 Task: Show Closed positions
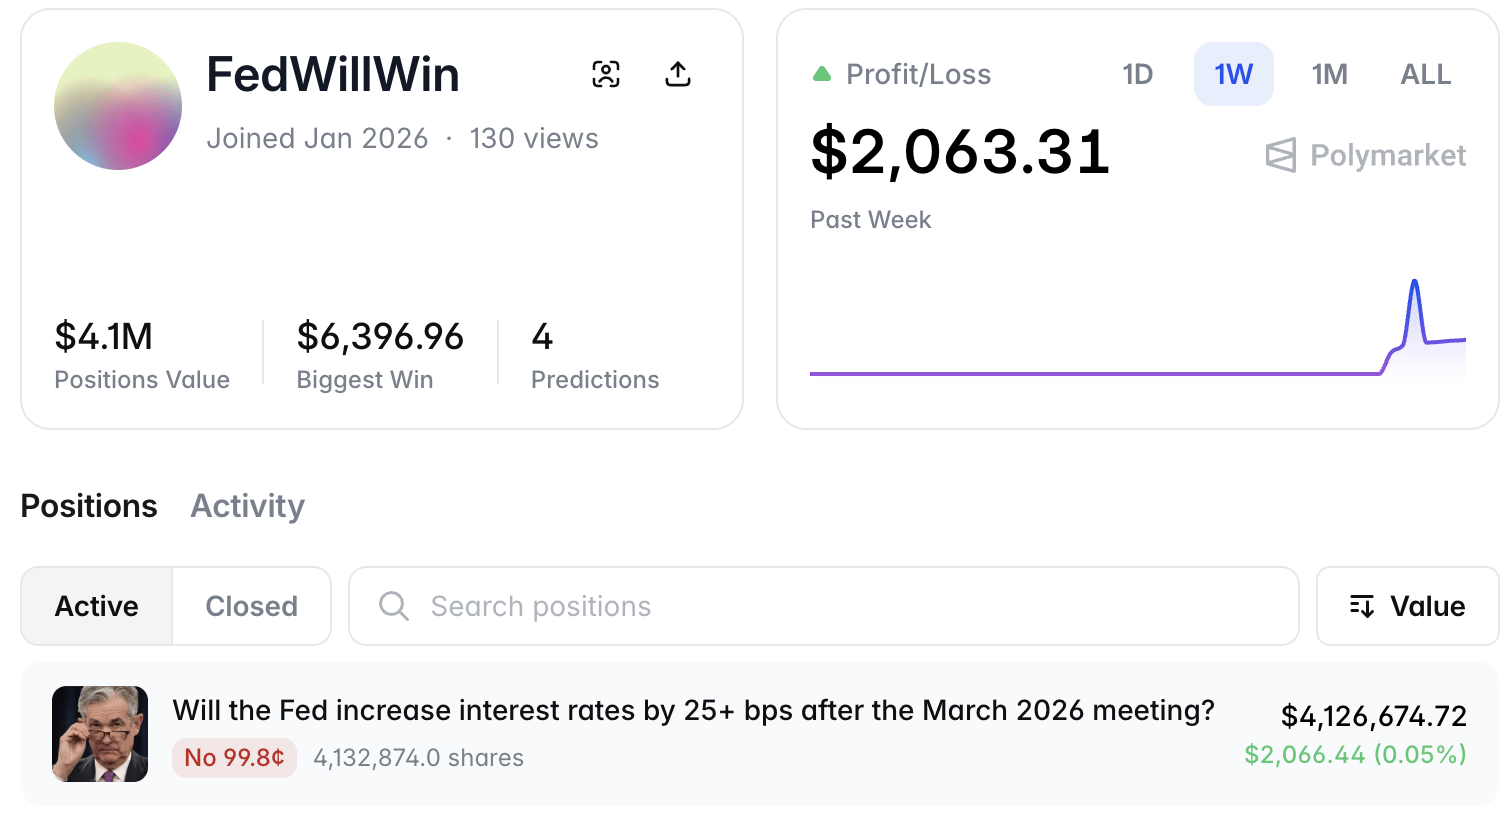coord(251,606)
